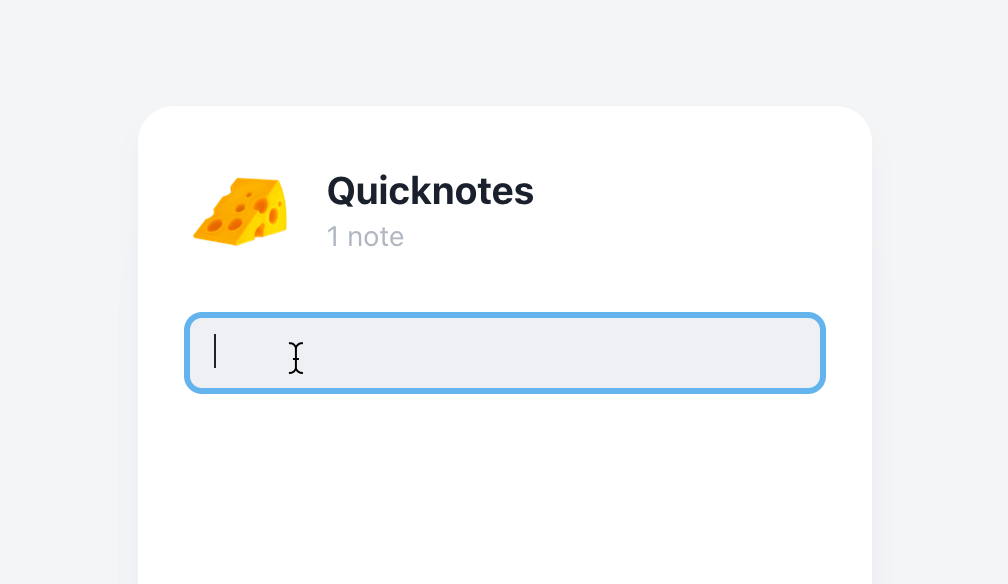This screenshot has height=584, width=1008.
Task: Click the number "1" in the note count
Action: (332, 237)
